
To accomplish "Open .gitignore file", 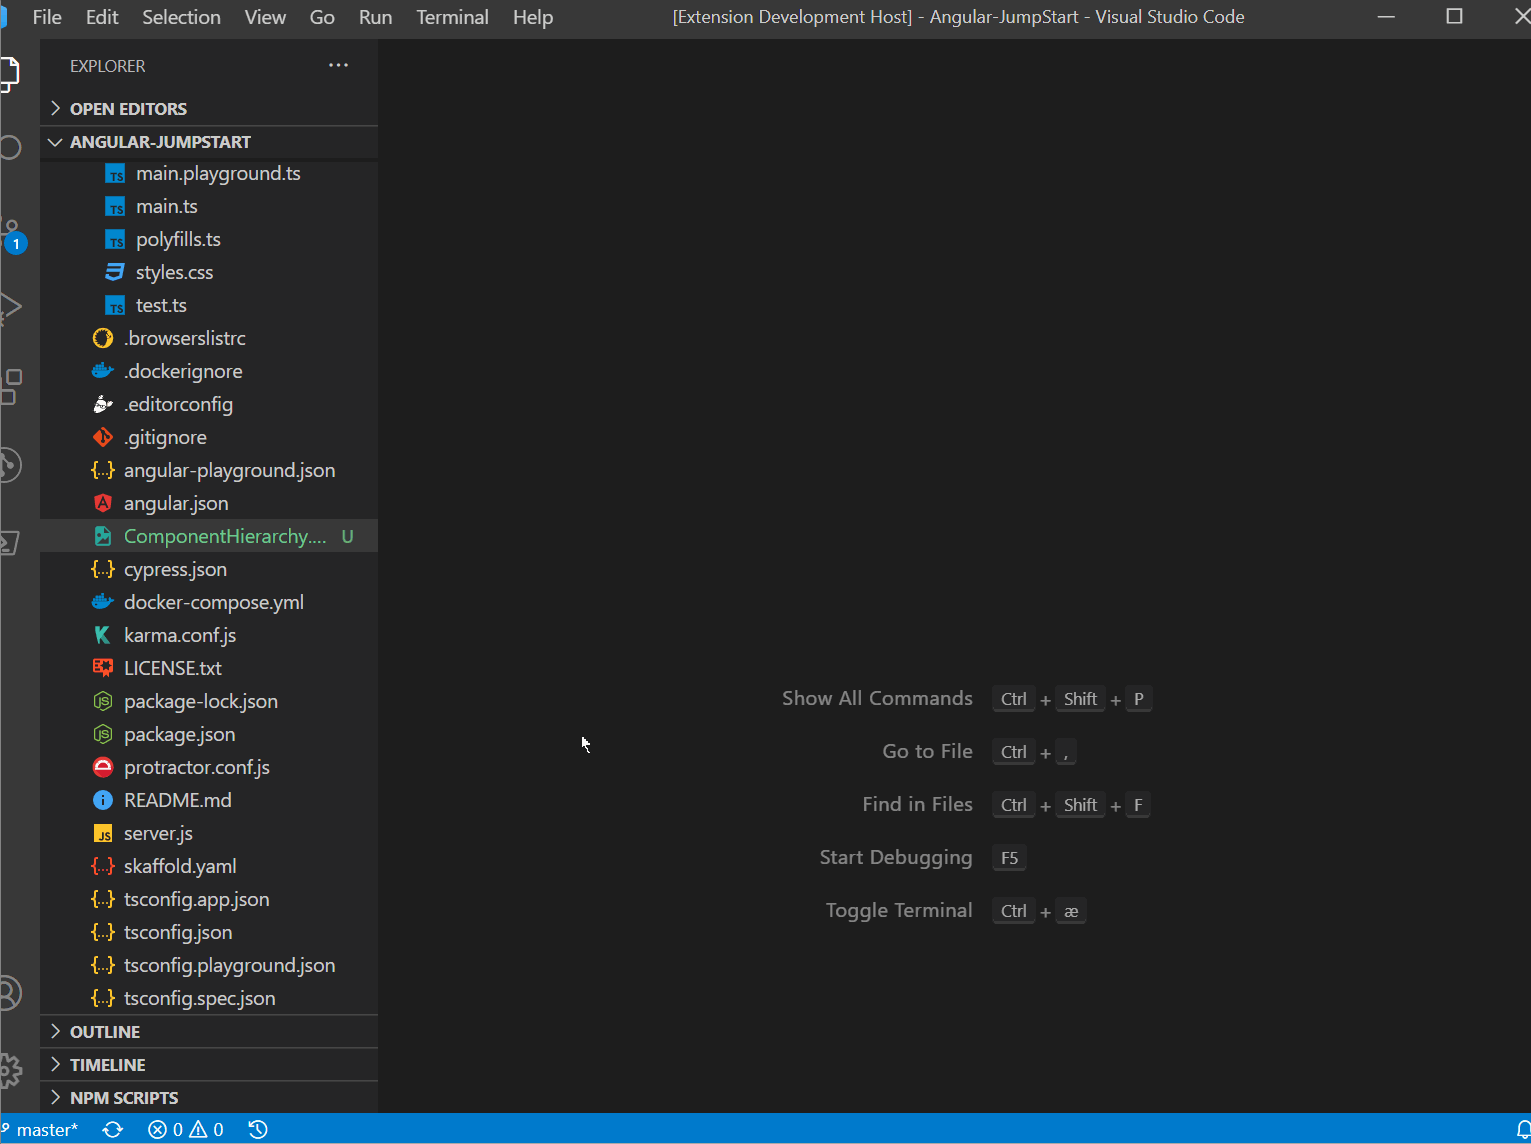I will [209, 437].
